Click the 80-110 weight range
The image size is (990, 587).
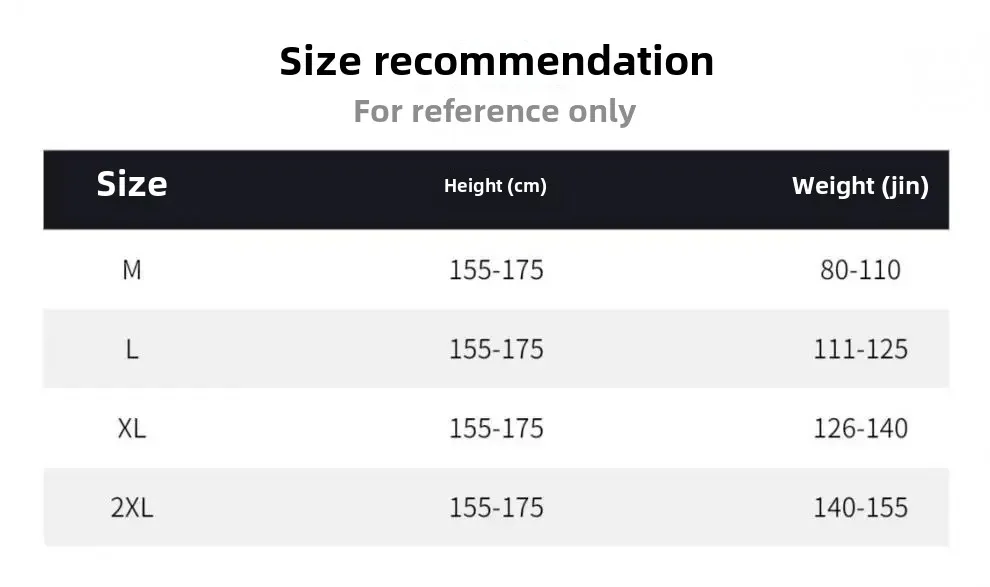coord(860,270)
